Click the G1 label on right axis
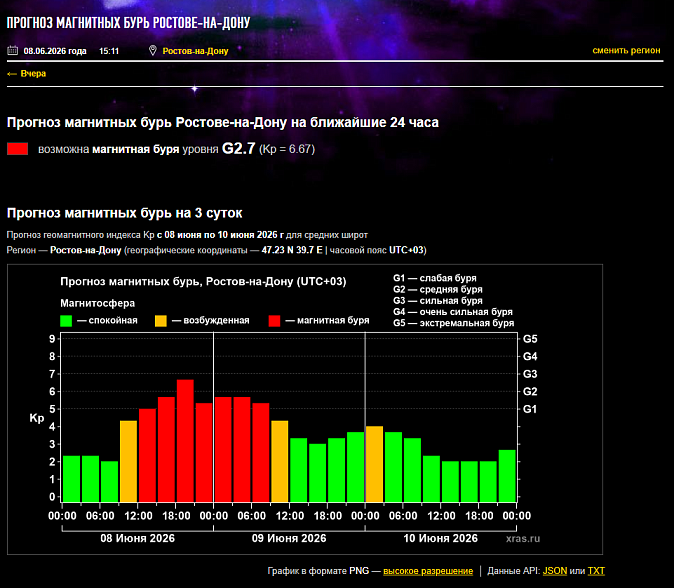The height and width of the screenshot is (588, 674). [530, 409]
